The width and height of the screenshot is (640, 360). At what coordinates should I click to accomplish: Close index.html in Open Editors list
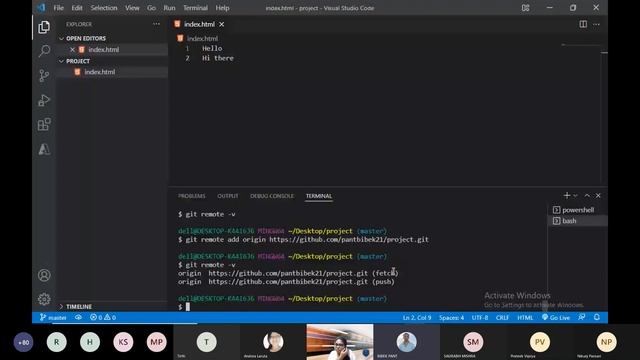click(72, 49)
